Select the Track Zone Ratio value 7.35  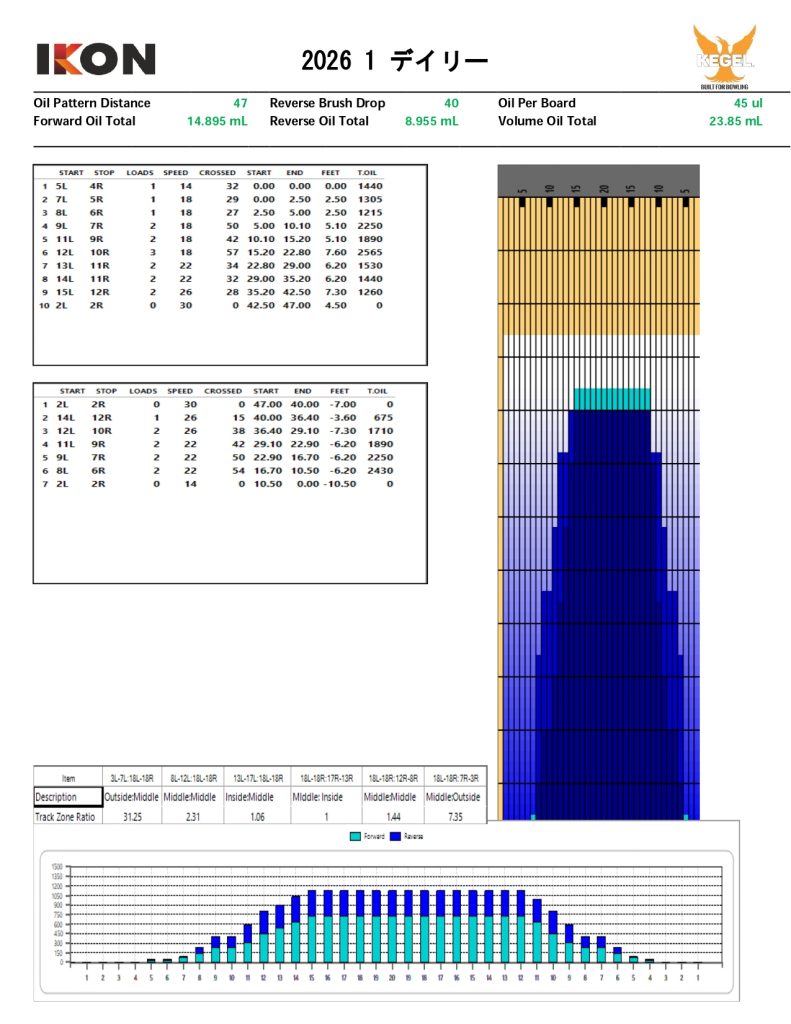[x=453, y=816]
